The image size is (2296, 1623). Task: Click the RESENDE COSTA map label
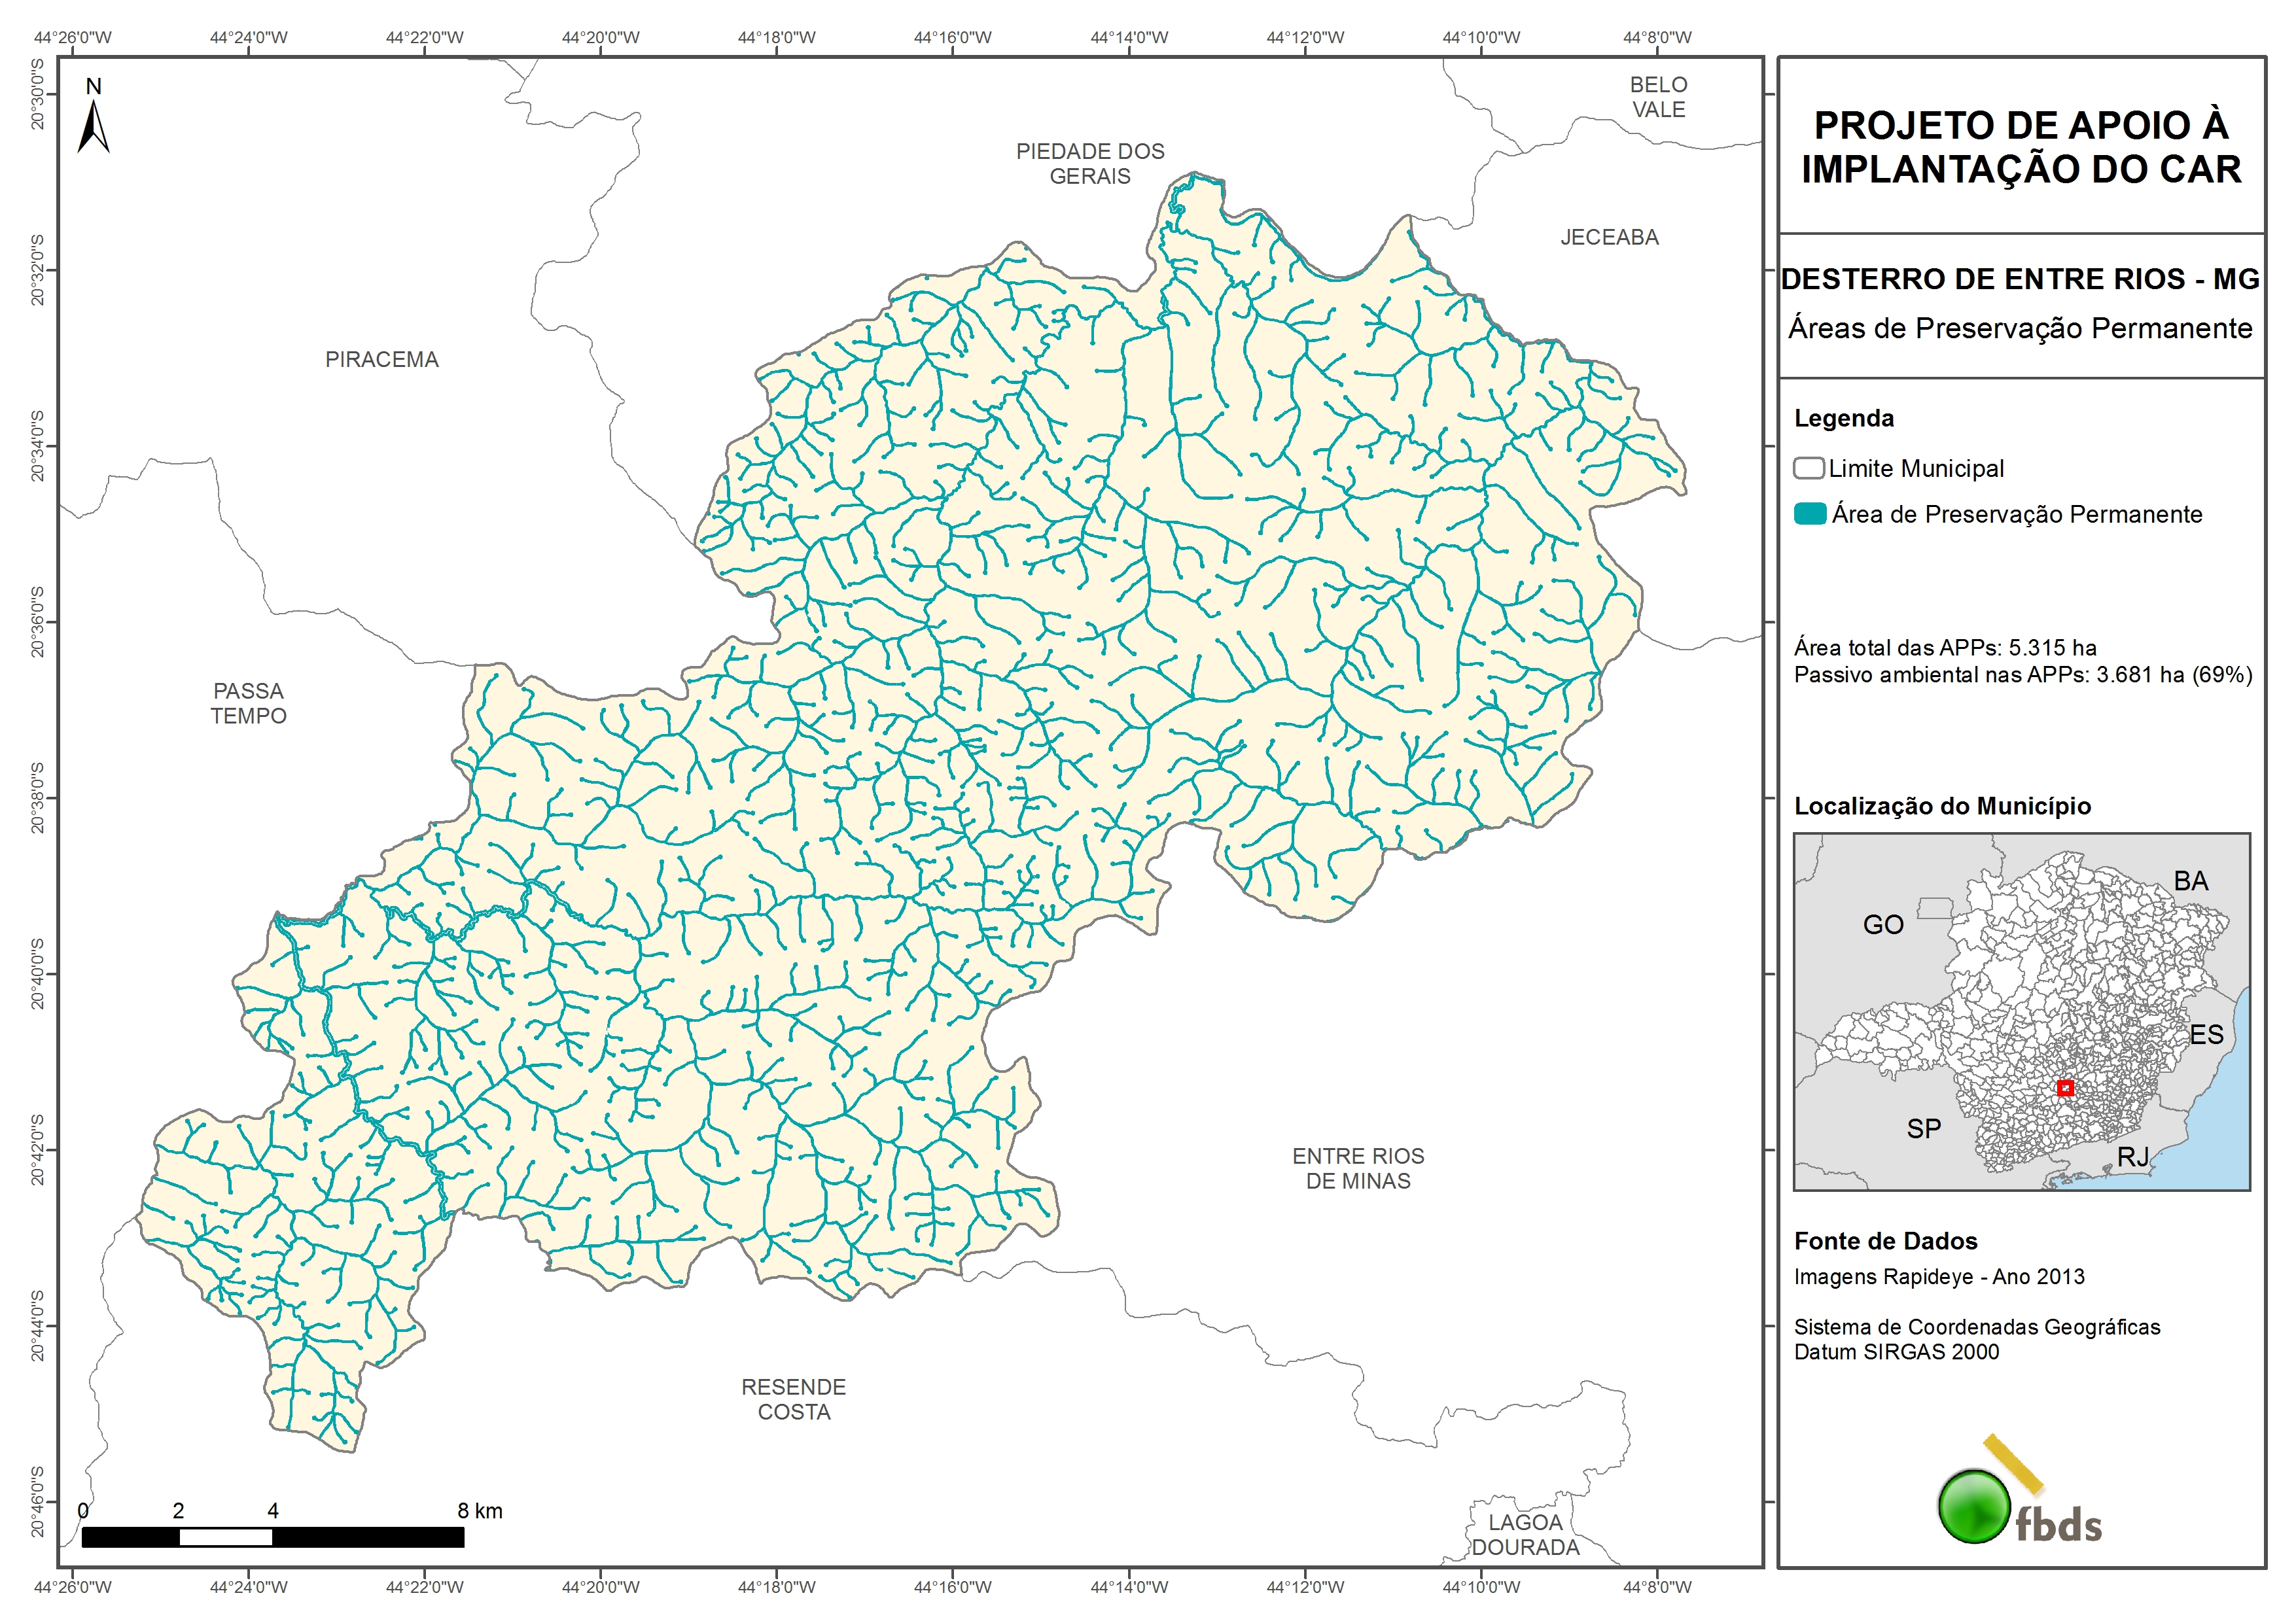pyautogui.click(x=793, y=1399)
